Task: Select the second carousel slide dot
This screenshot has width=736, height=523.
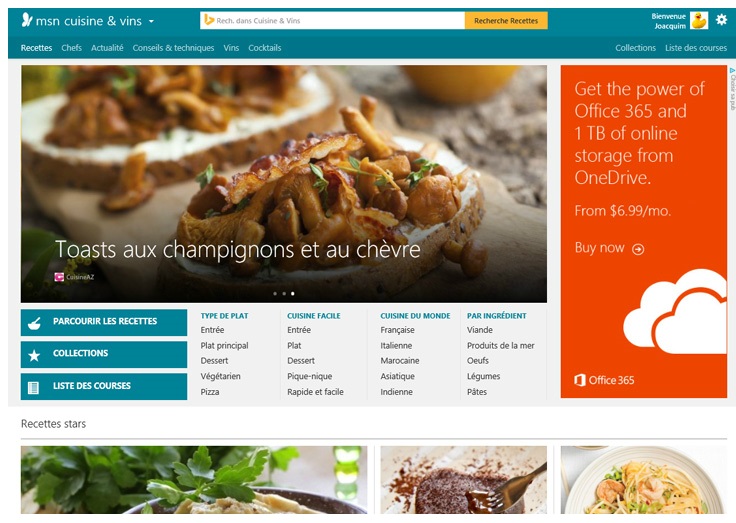Action: pyautogui.click(x=284, y=293)
